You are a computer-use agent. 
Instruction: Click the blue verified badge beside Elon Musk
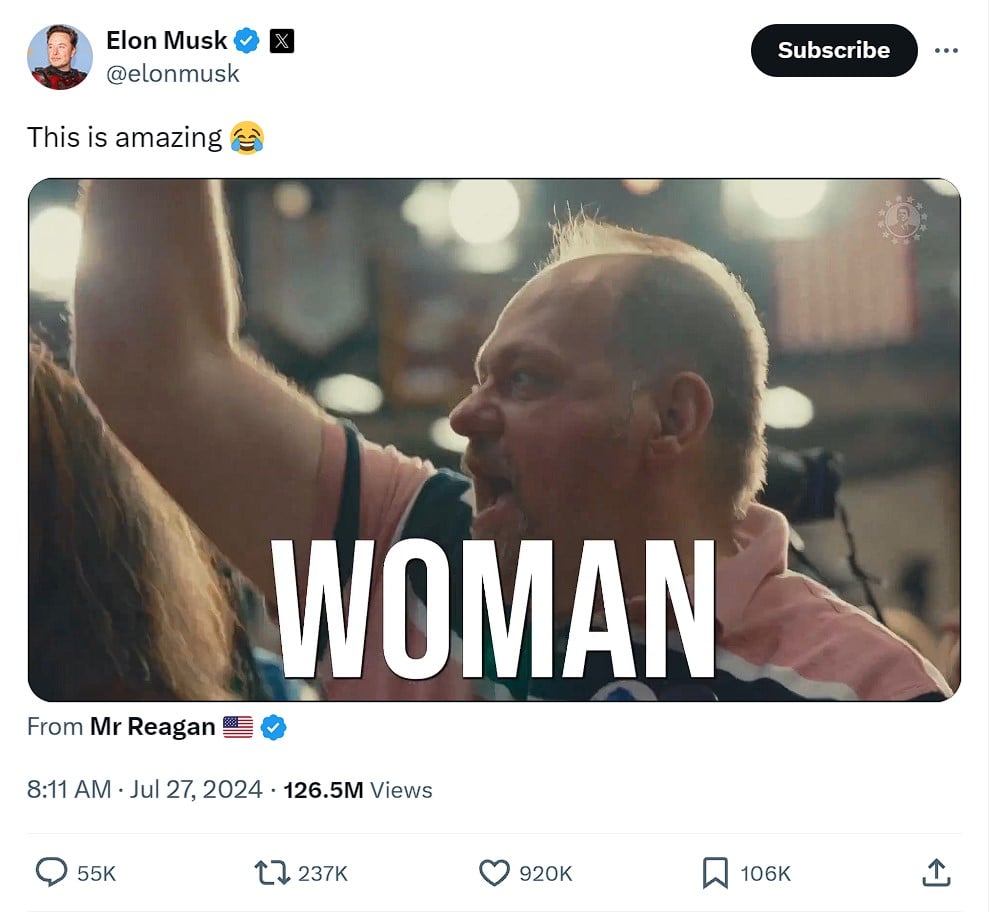pos(247,41)
